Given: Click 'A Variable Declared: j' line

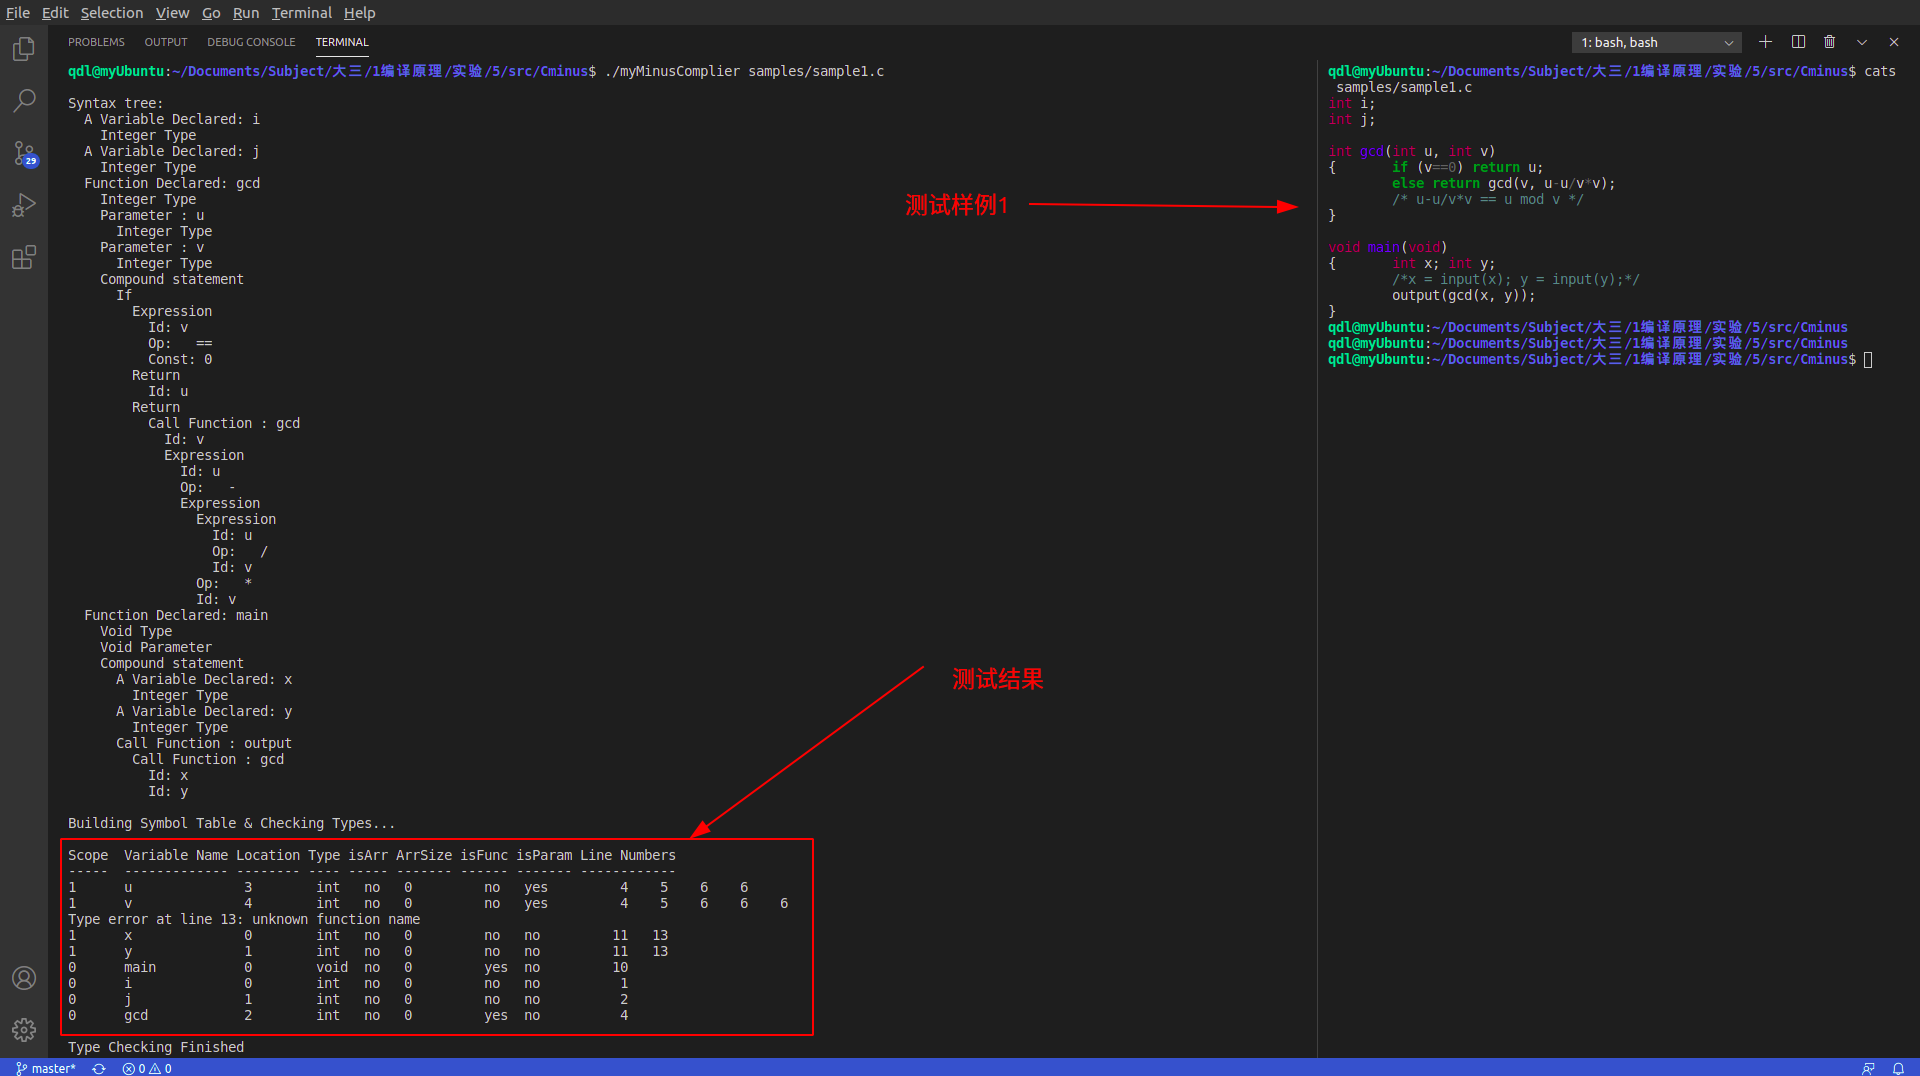Looking at the screenshot, I should [172, 151].
